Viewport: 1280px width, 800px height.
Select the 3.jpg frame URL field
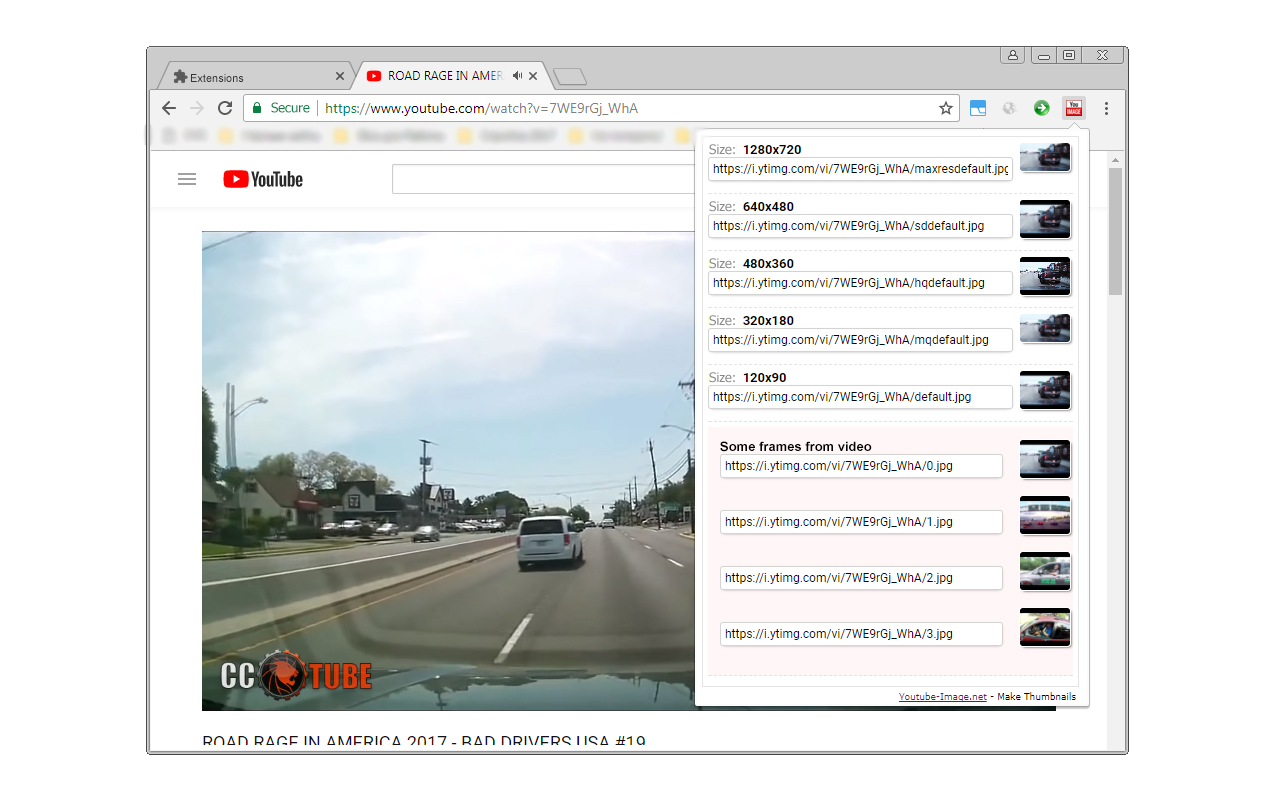861,634
